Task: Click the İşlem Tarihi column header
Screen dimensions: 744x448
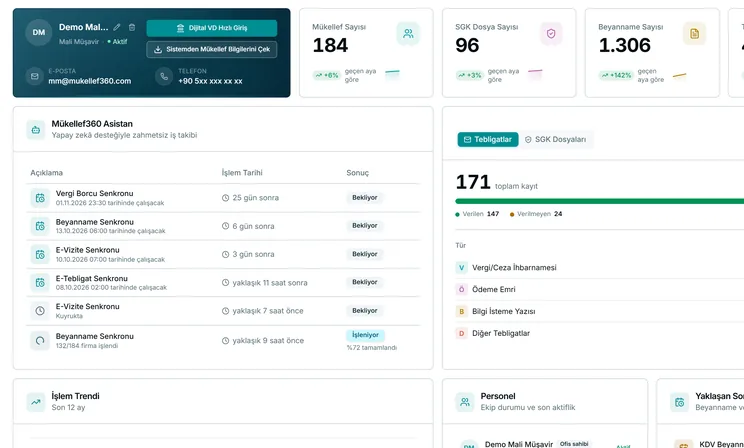Action: [242, 173]
